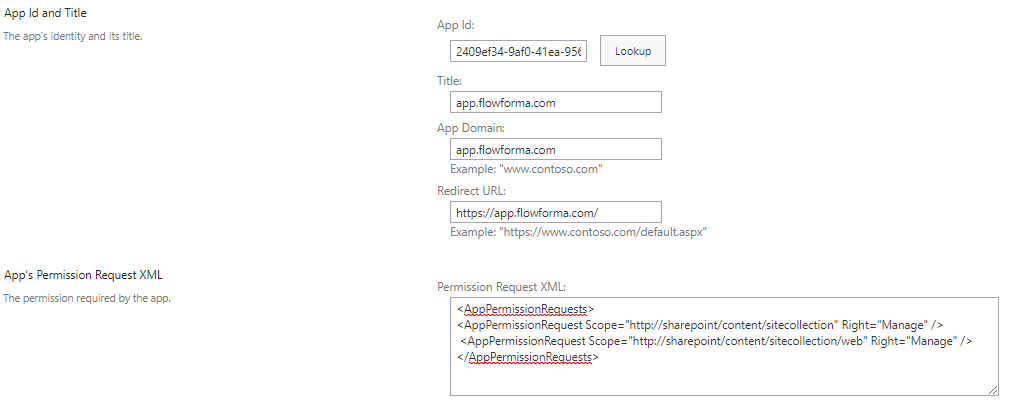Click the 'Redirect URL:' field label
This screenshot has height=414, width=1020.
click(471, 191)
